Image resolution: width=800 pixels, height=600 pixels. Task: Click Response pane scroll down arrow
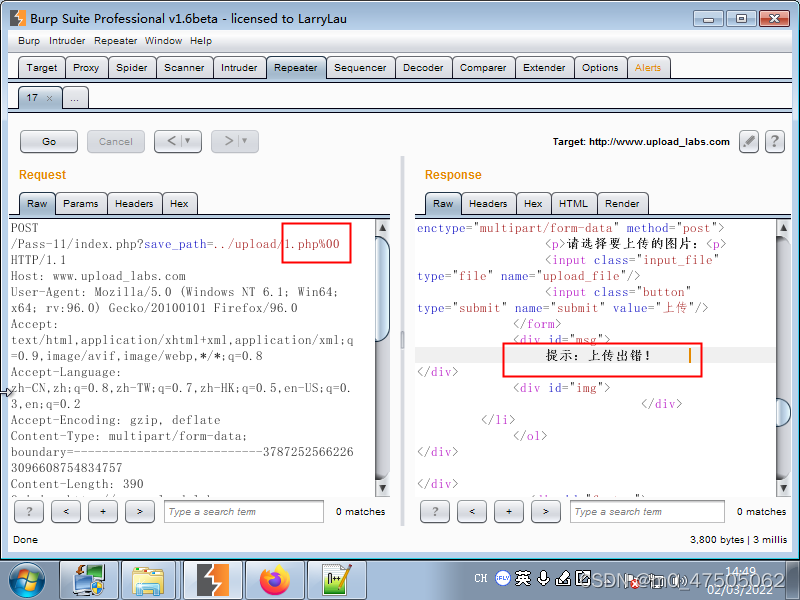(783, 488)
